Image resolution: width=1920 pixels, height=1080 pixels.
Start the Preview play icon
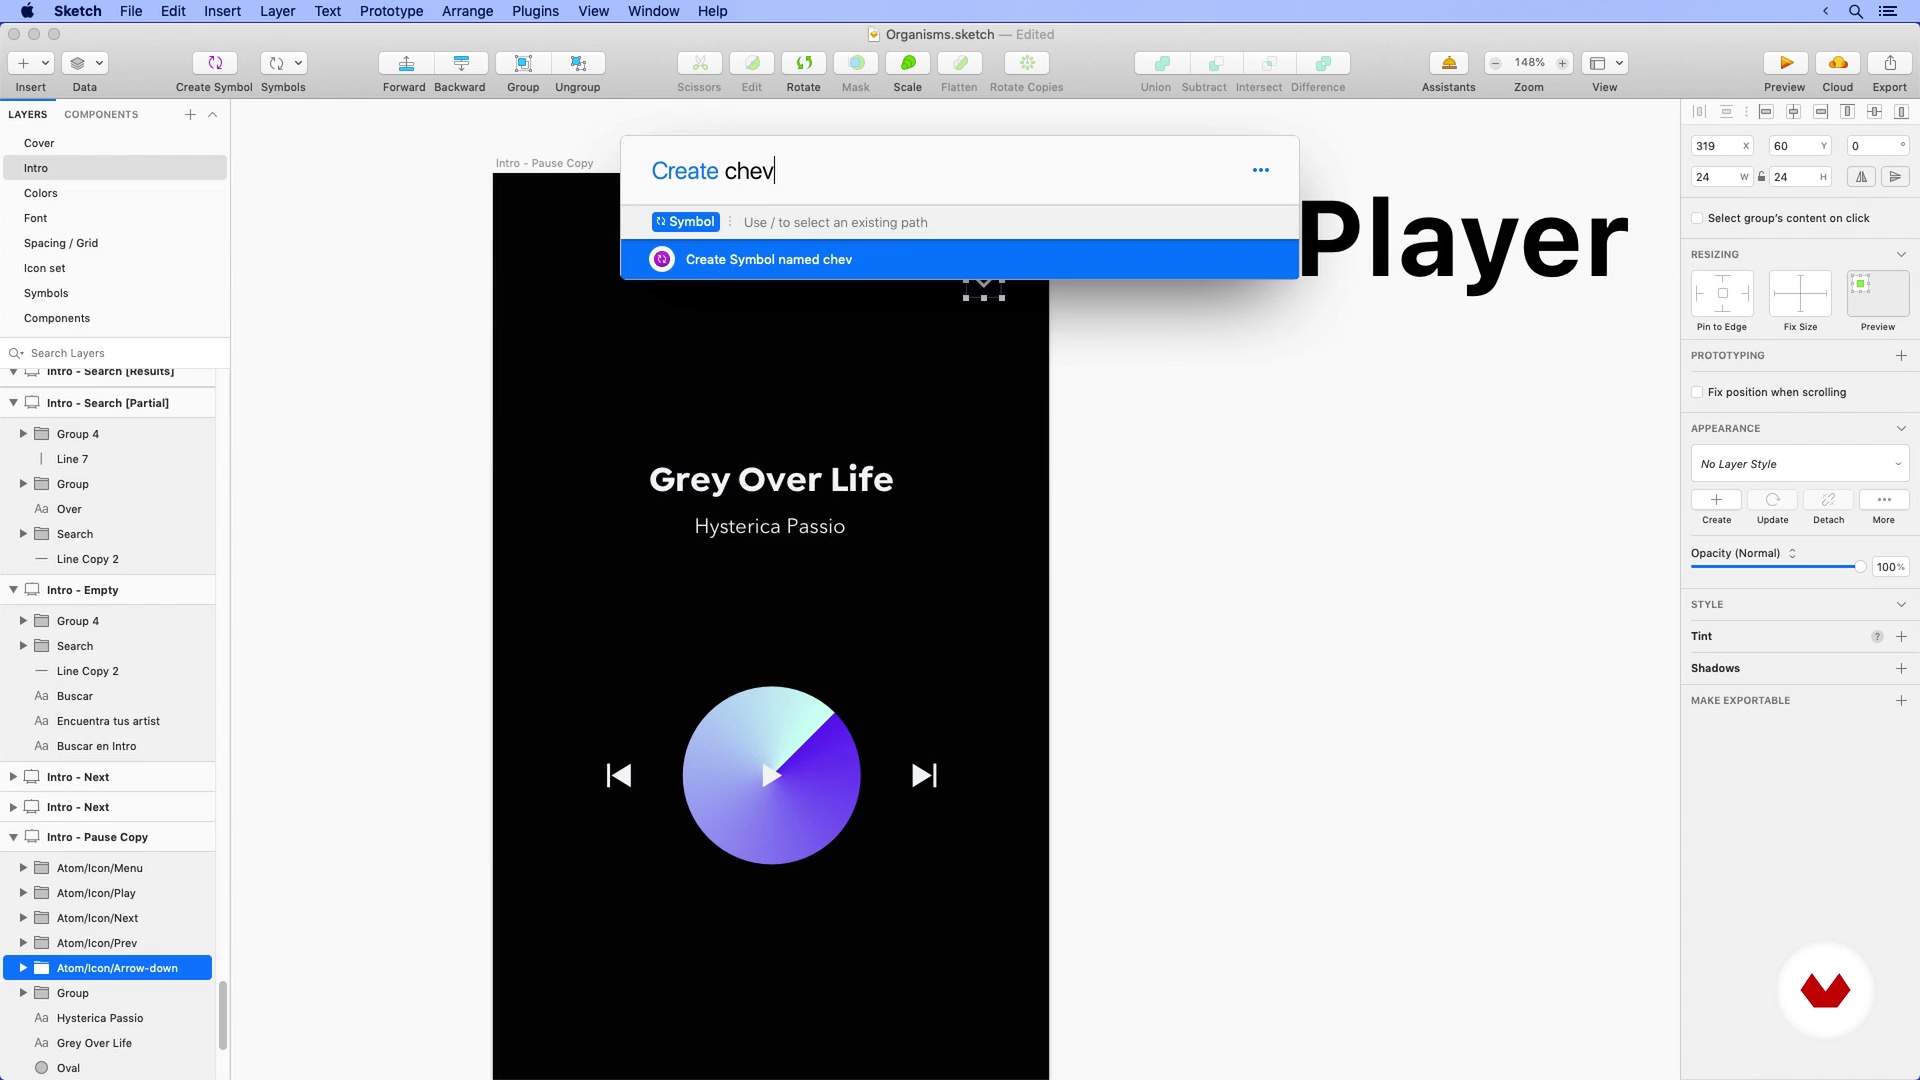[1785, 63]
